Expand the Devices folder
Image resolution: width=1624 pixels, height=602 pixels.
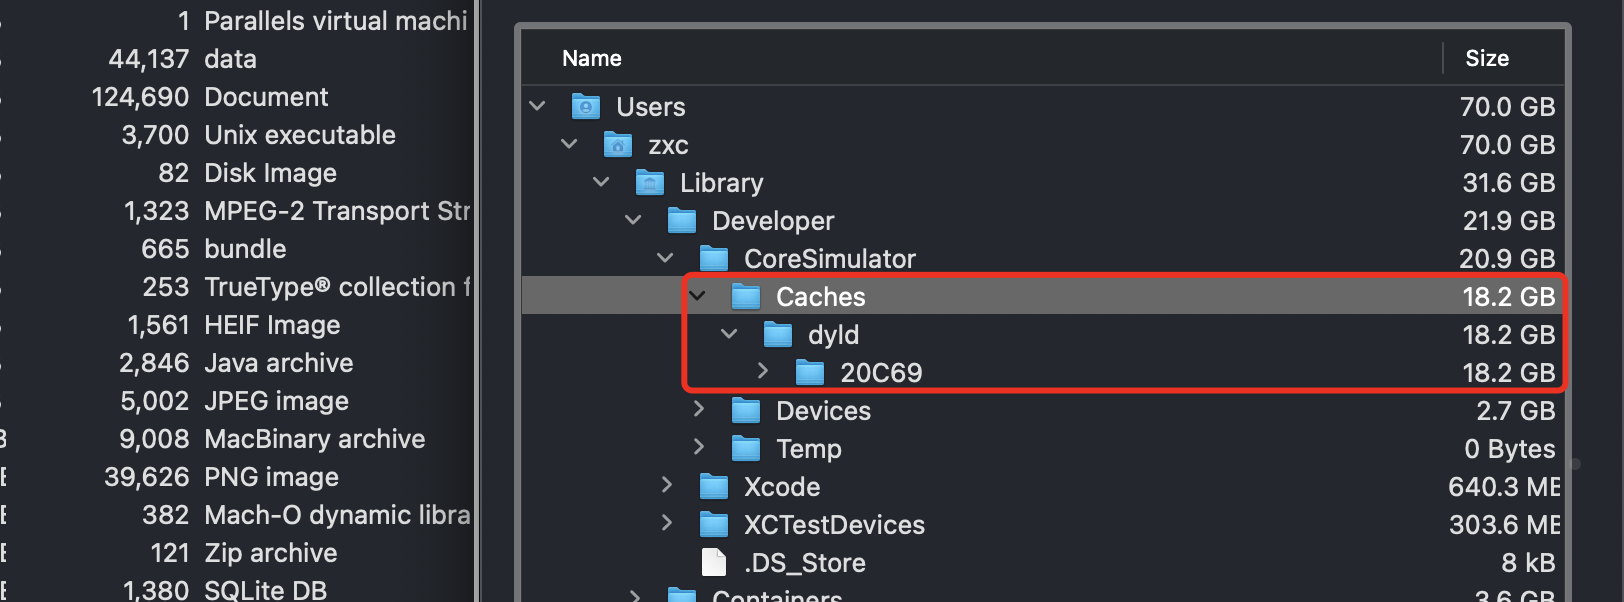699,409
